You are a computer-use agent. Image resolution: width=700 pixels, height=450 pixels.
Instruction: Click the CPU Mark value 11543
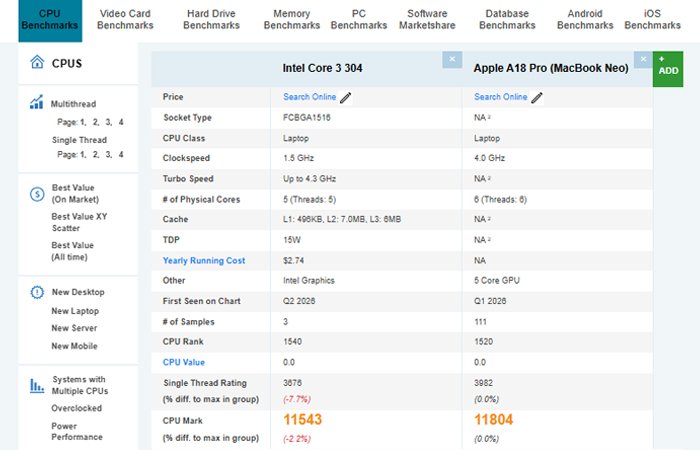click(x=303, y=420)
